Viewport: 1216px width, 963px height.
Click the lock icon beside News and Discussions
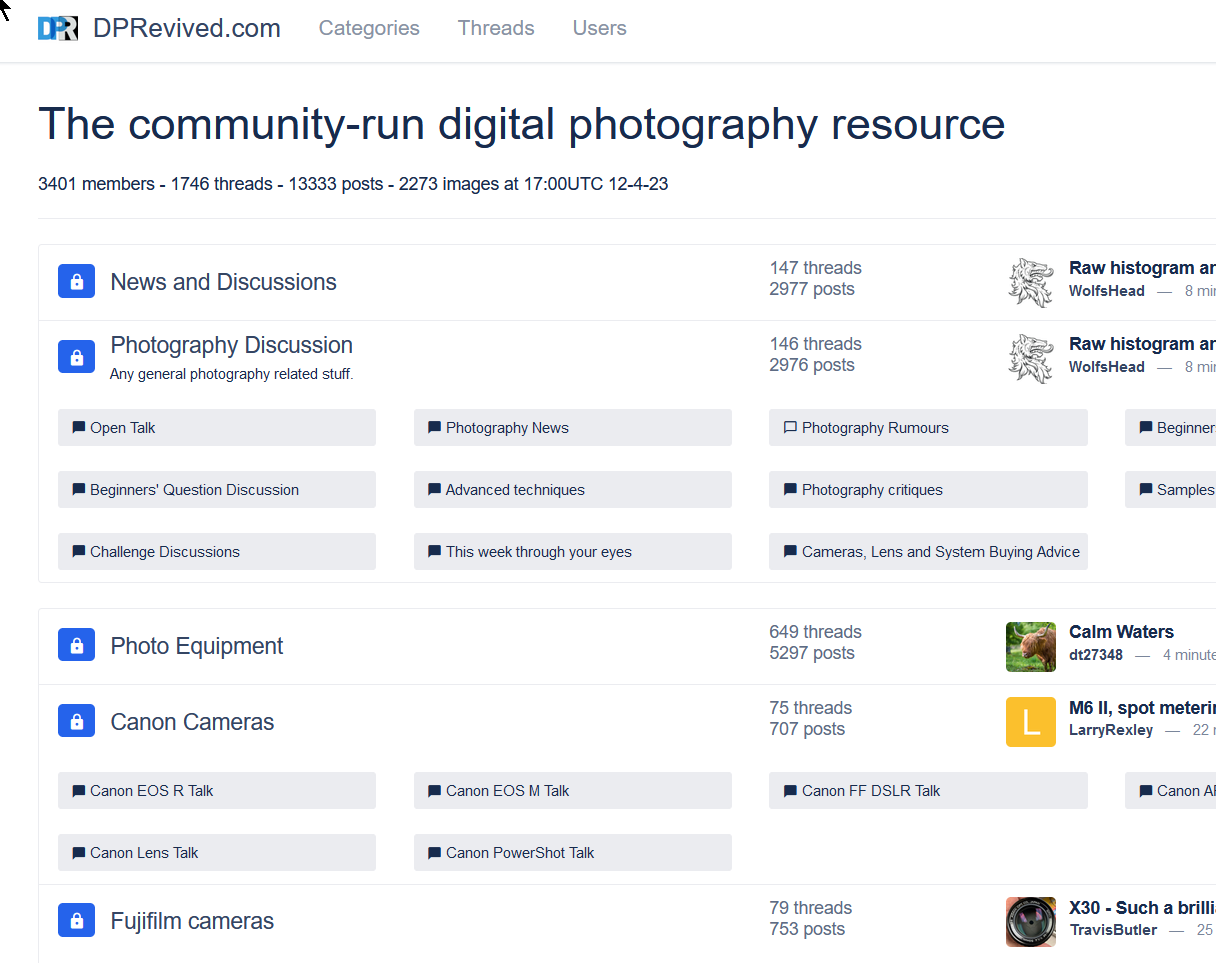tap(77, 282)
